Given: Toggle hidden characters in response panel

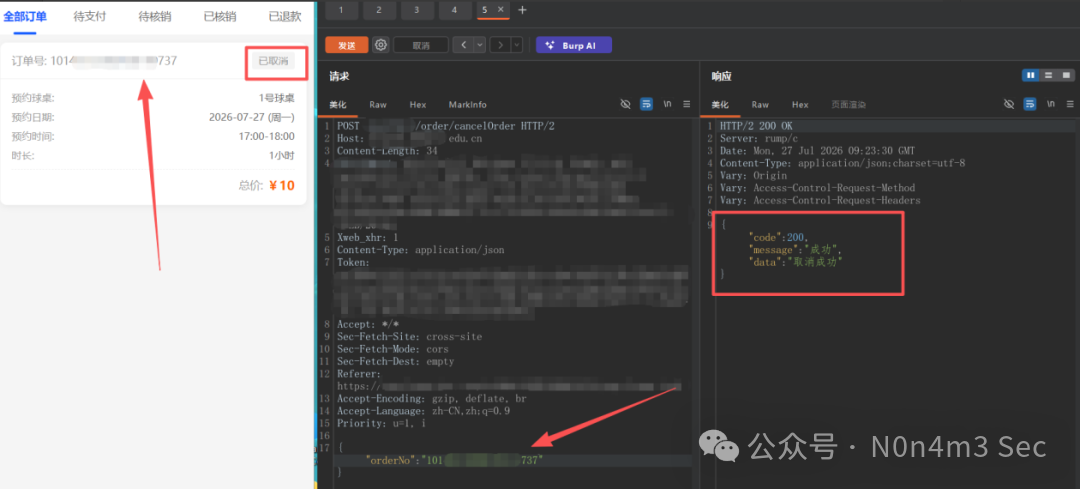Looking at the screenshot, I should pyautogui.click(x=1009, y=104).
